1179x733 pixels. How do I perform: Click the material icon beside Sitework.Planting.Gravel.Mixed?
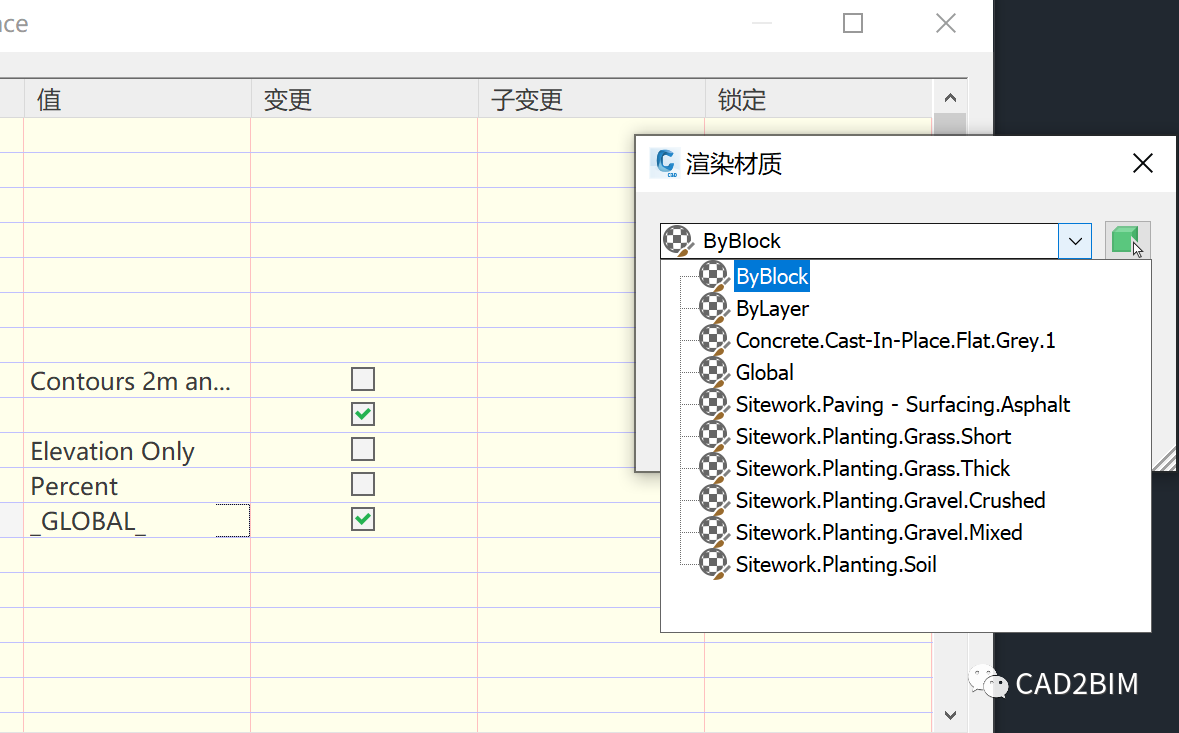click(714, 532)
